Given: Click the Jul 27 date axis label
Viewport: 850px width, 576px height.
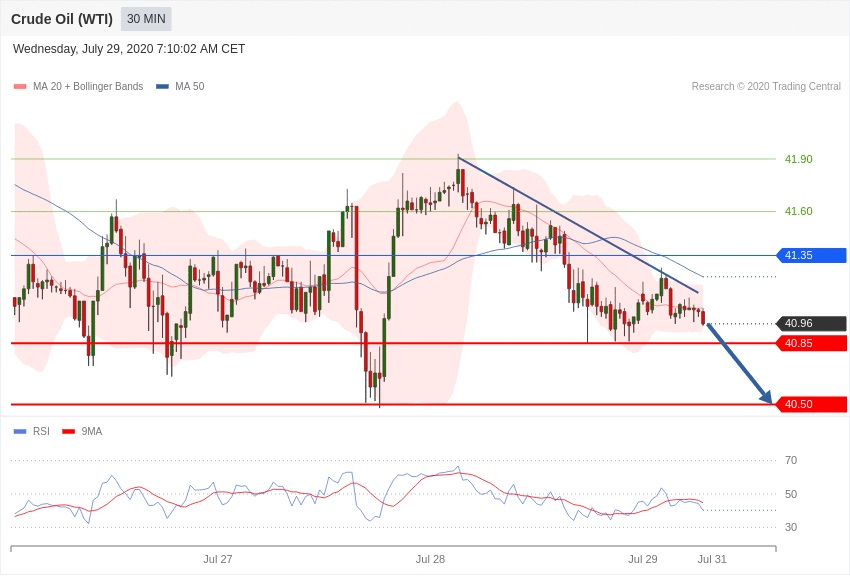Looking at the screenshot, I should coord(218,559).
